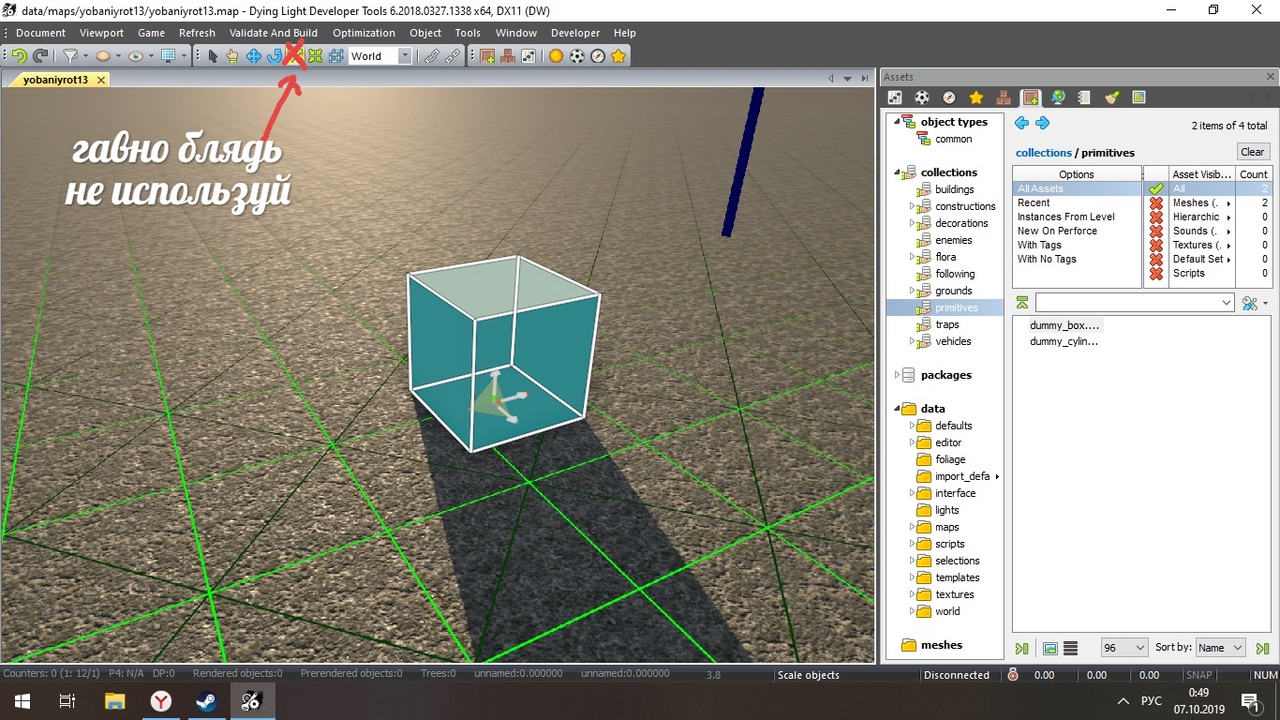Screen dimensions: 1280x720
Task: Open the broom tab icon in Assets panel
Action: [1111, 98]
